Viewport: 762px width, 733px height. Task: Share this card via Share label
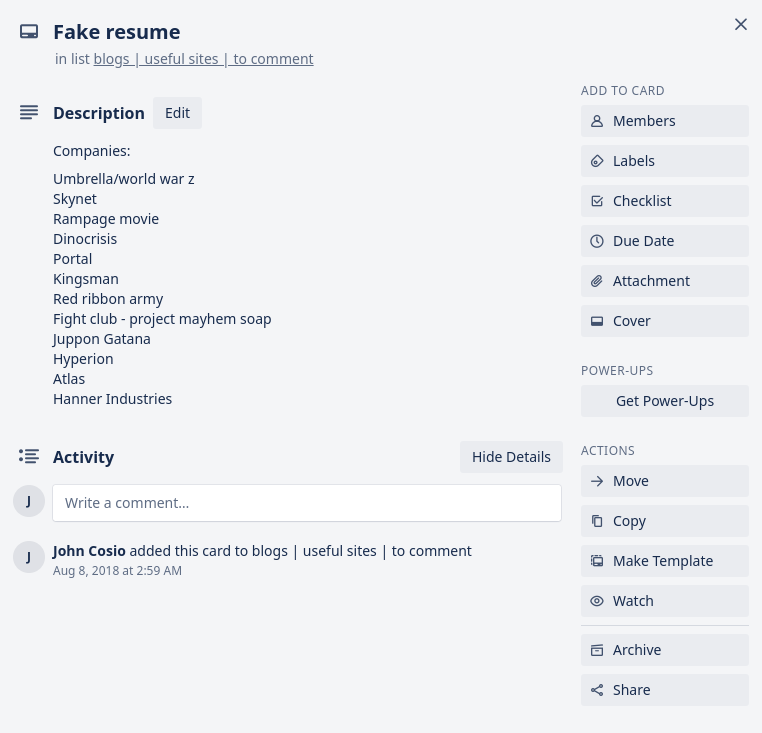click(631, 690)
